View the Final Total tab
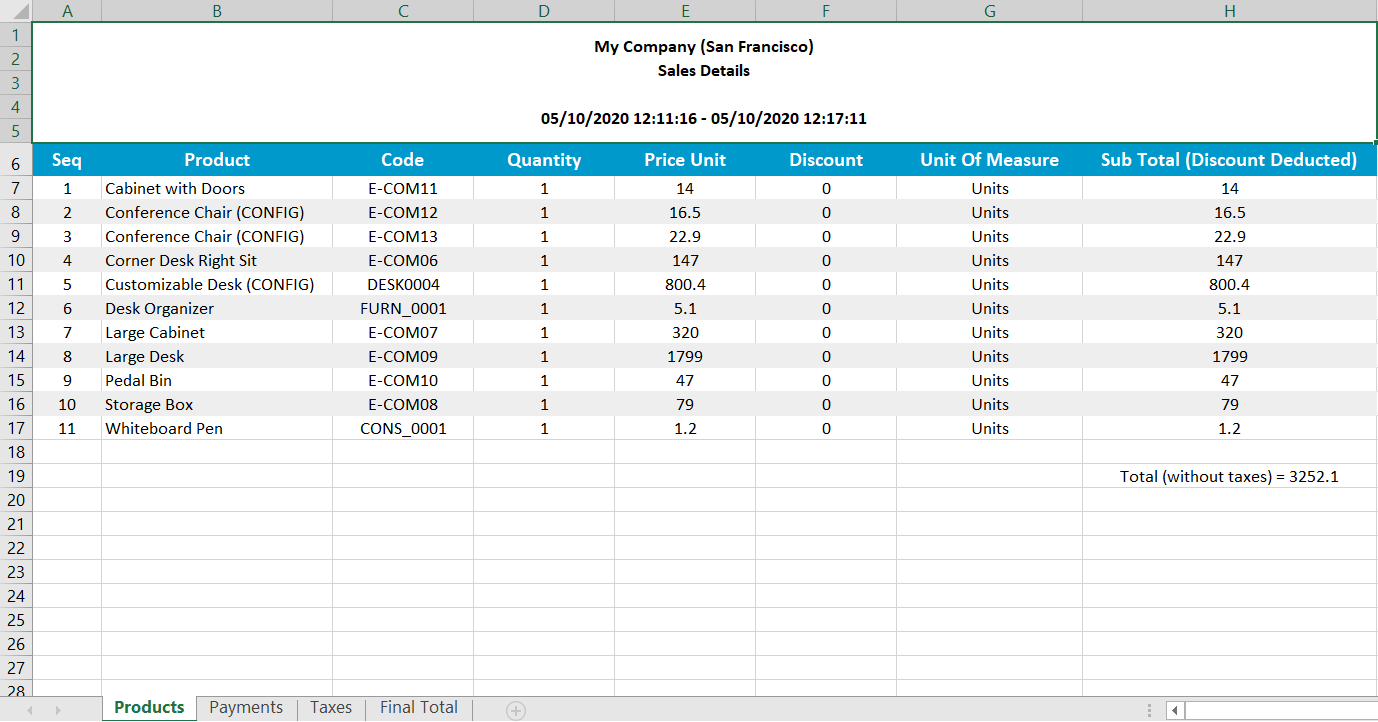 (x=418, y=707)
